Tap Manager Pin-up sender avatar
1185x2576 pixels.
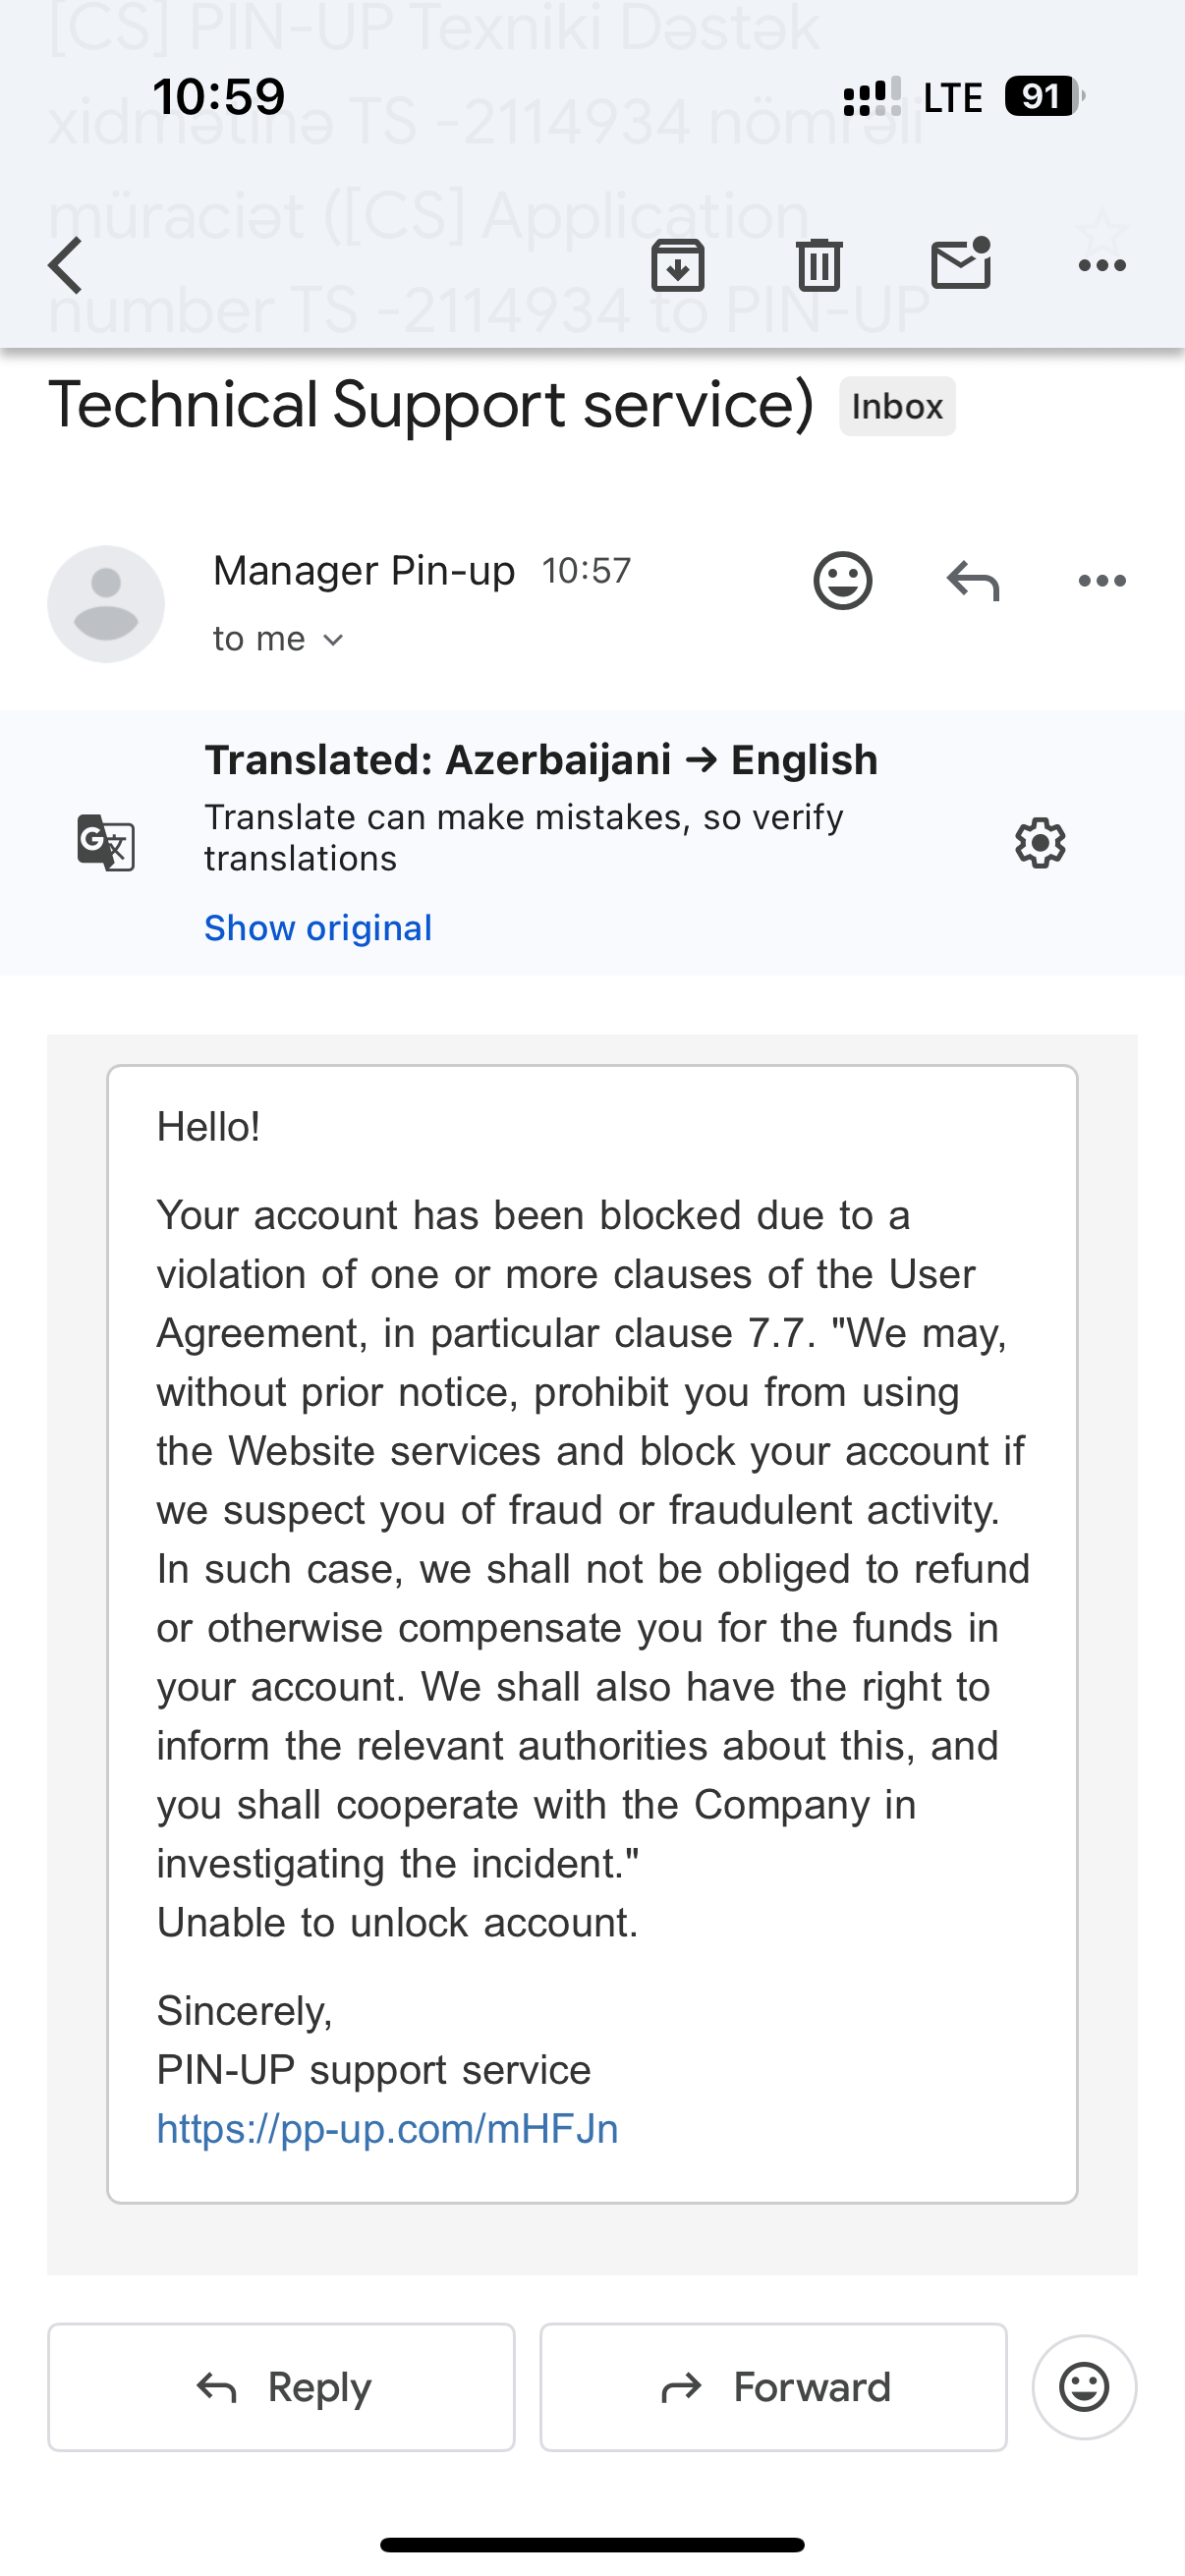(106, 604)
